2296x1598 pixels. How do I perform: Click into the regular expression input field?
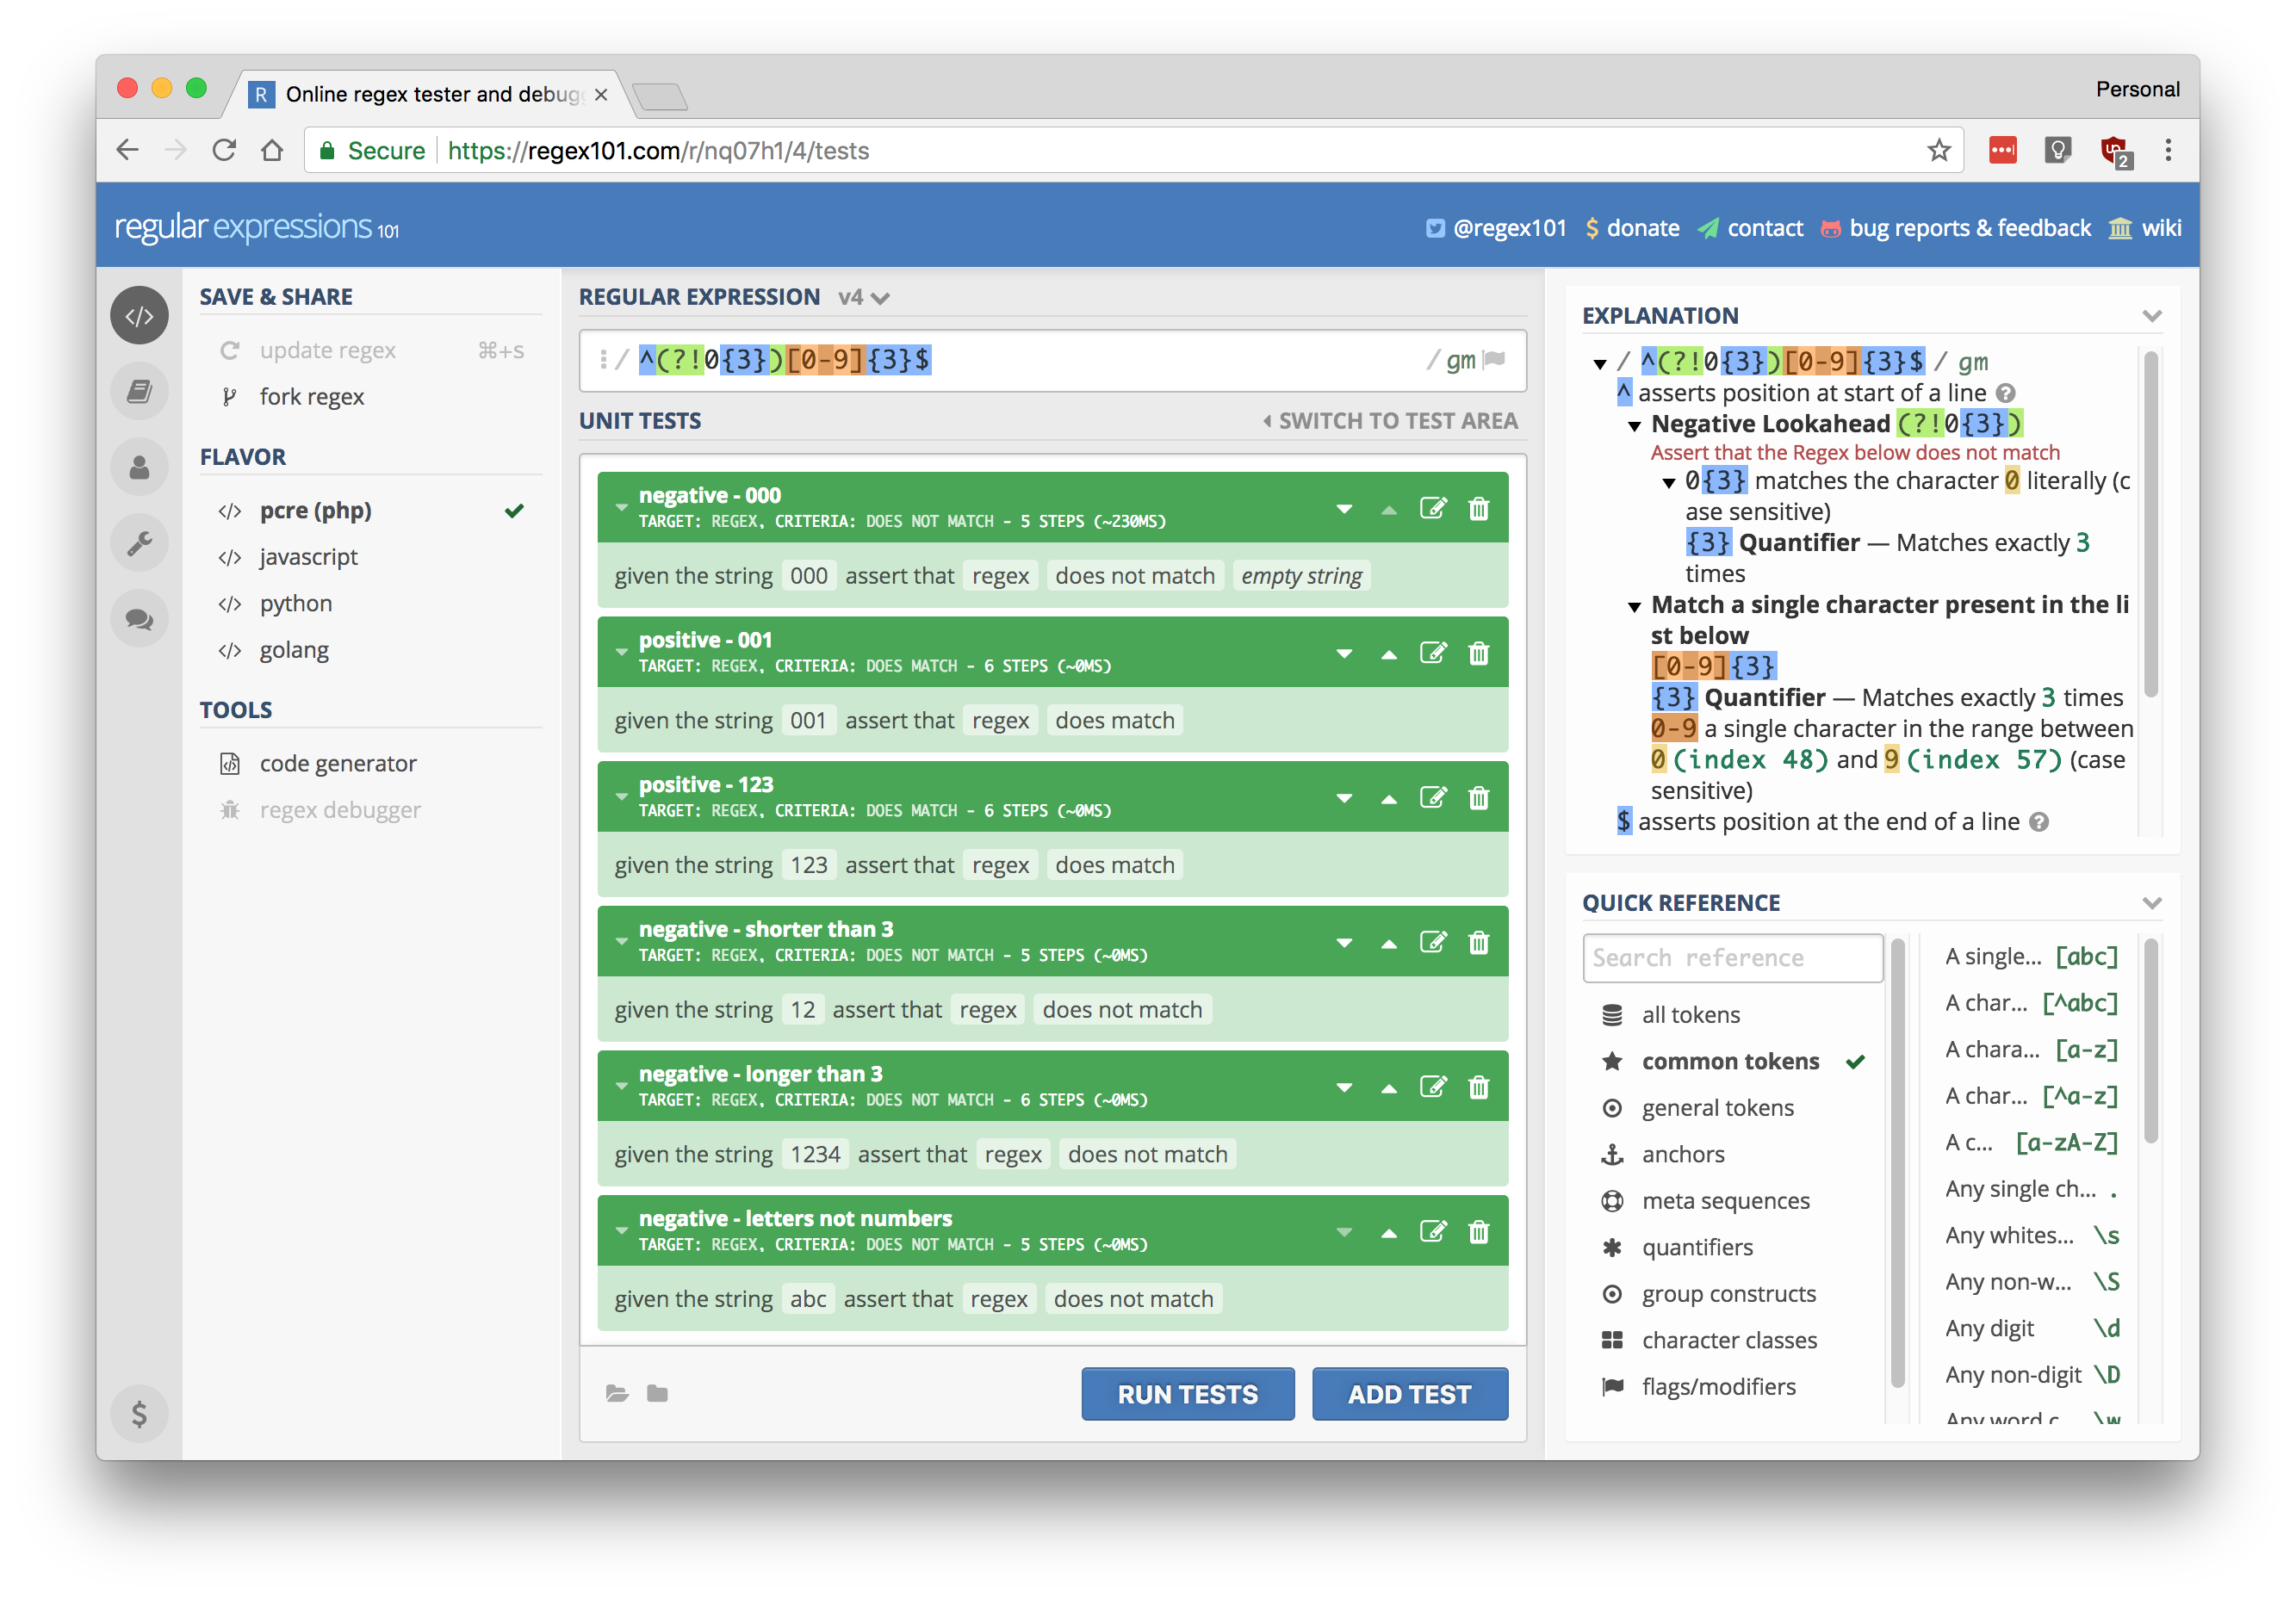(x=1052, y=360)
